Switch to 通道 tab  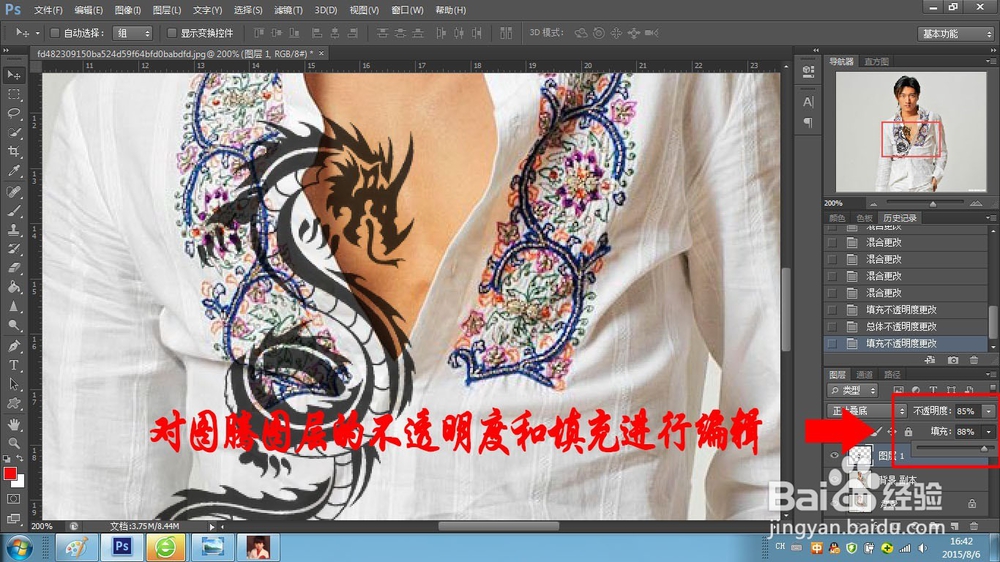[x=864, y=374]
